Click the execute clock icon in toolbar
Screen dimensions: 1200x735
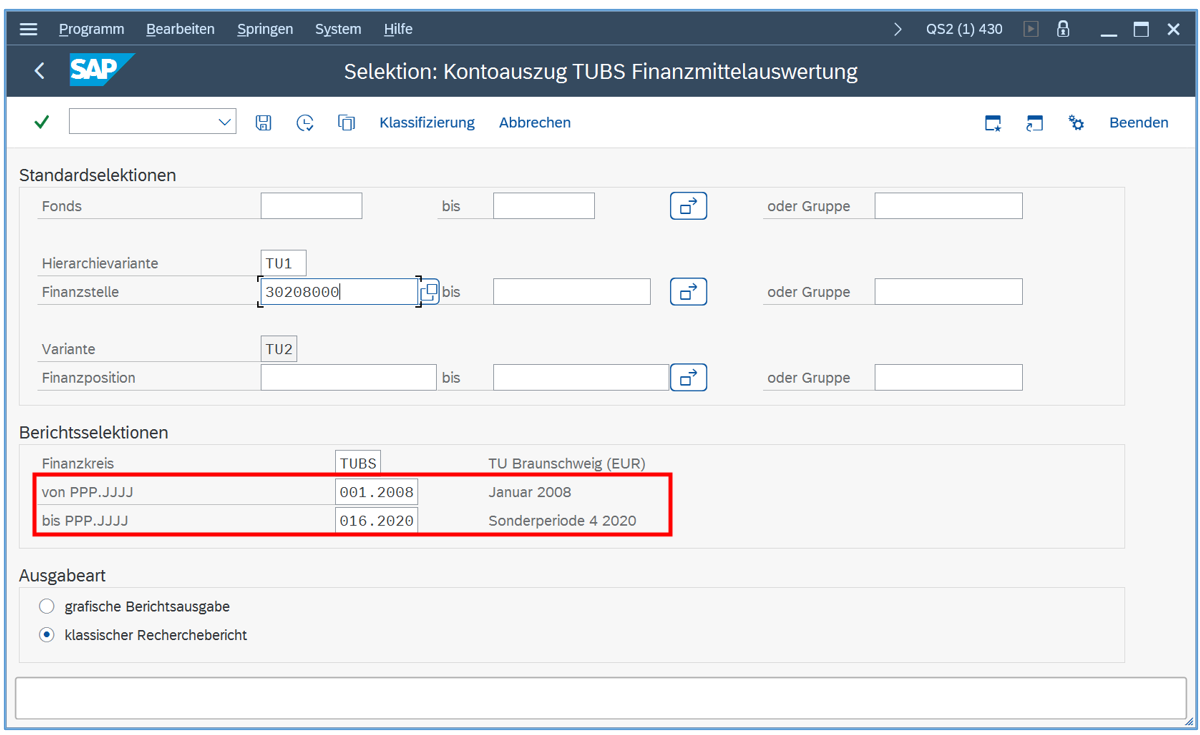coord(305,122)
